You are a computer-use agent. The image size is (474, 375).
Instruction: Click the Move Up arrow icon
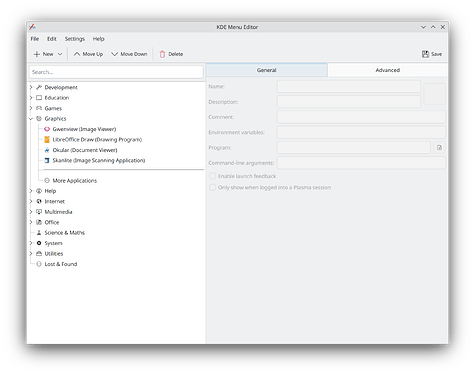[77, 54]
